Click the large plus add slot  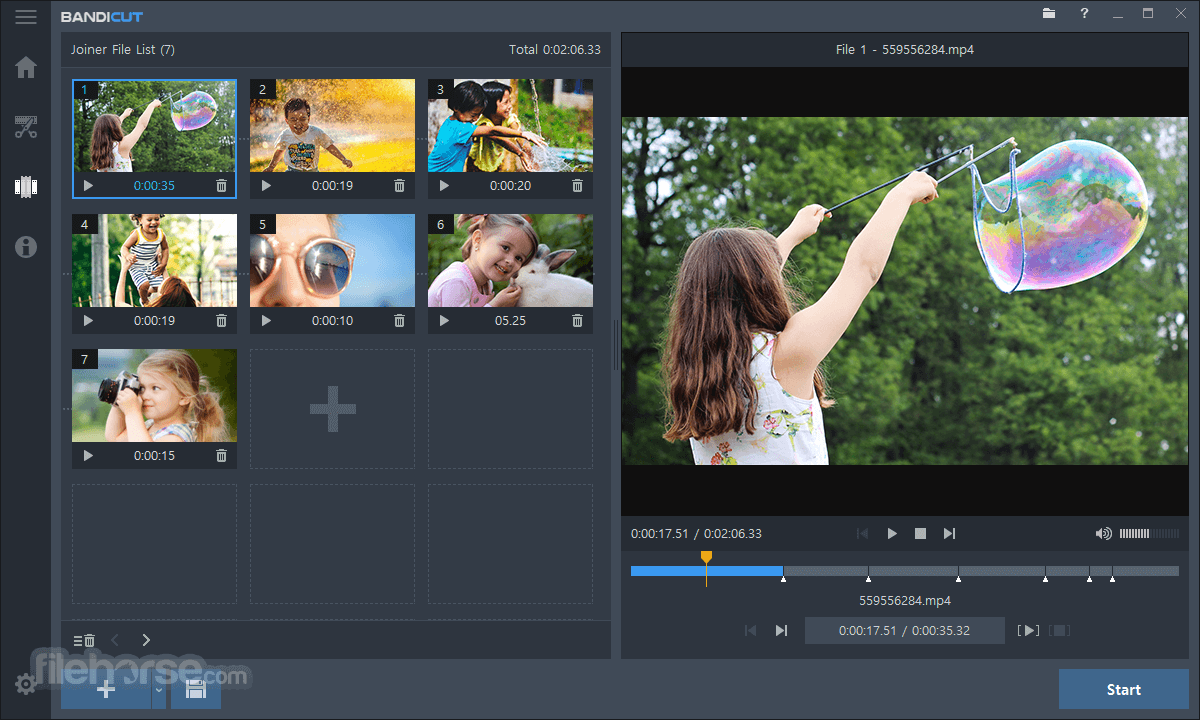tap(332, 409)
